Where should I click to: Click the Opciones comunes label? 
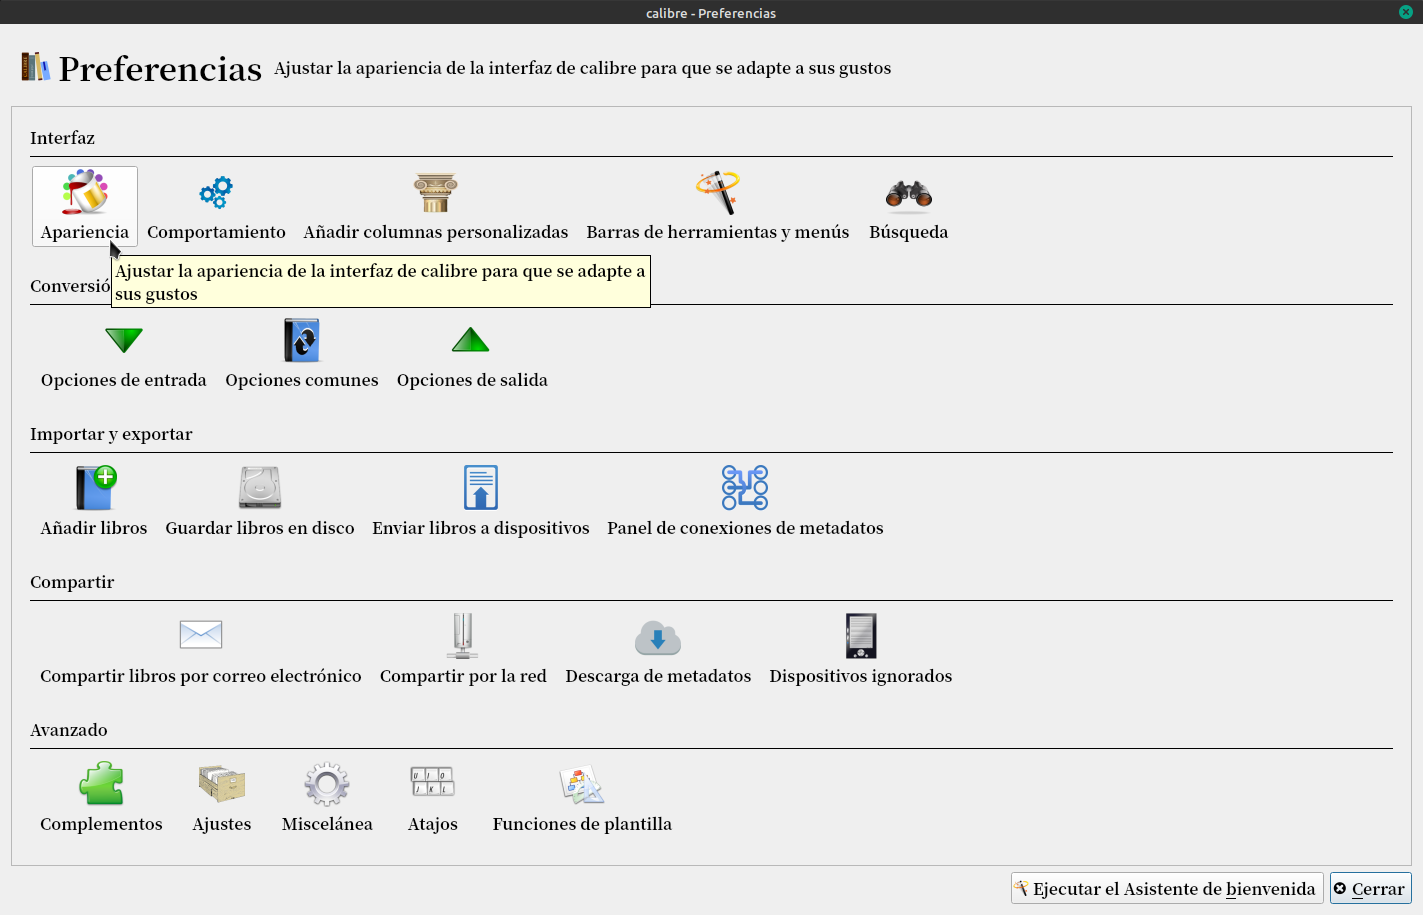(x=302, y=380)
